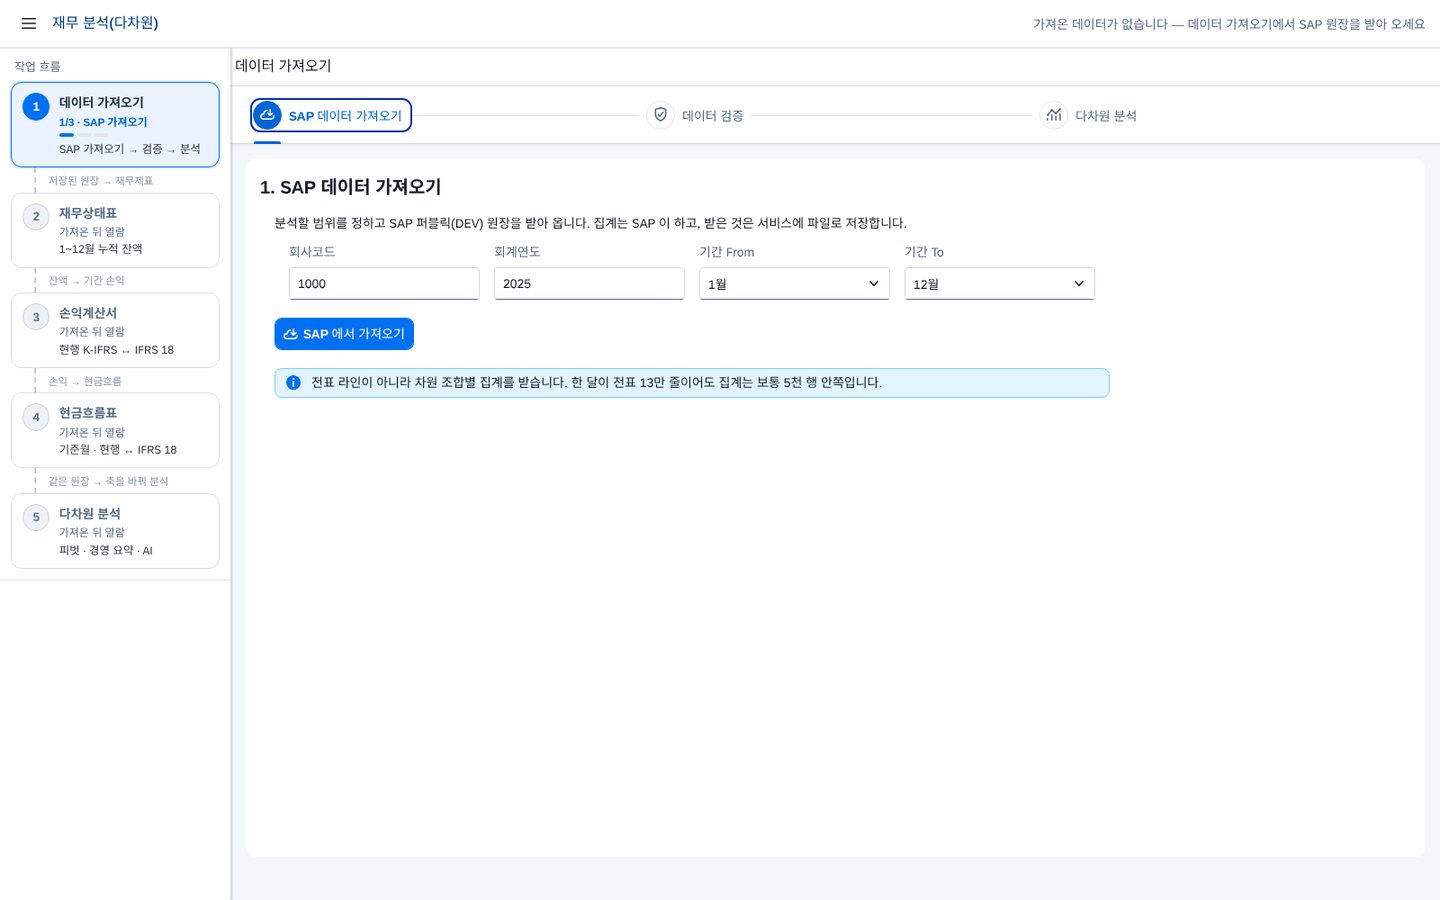Open the 손익계산서 workflow card

tap(115, 330)
